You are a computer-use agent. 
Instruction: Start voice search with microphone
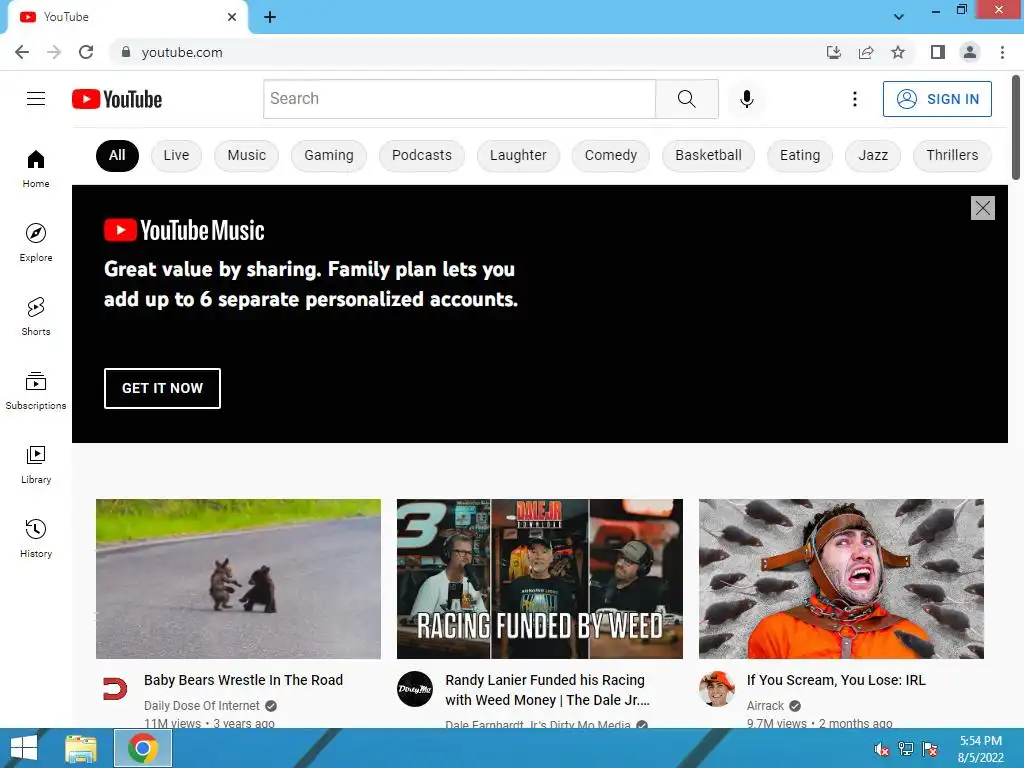point(746,99)
